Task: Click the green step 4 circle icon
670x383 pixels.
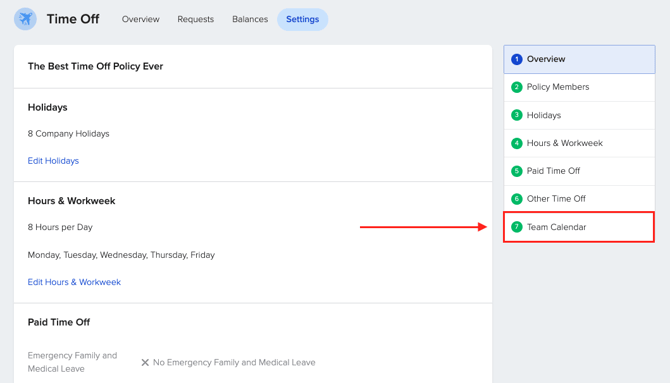Action: 517,143
